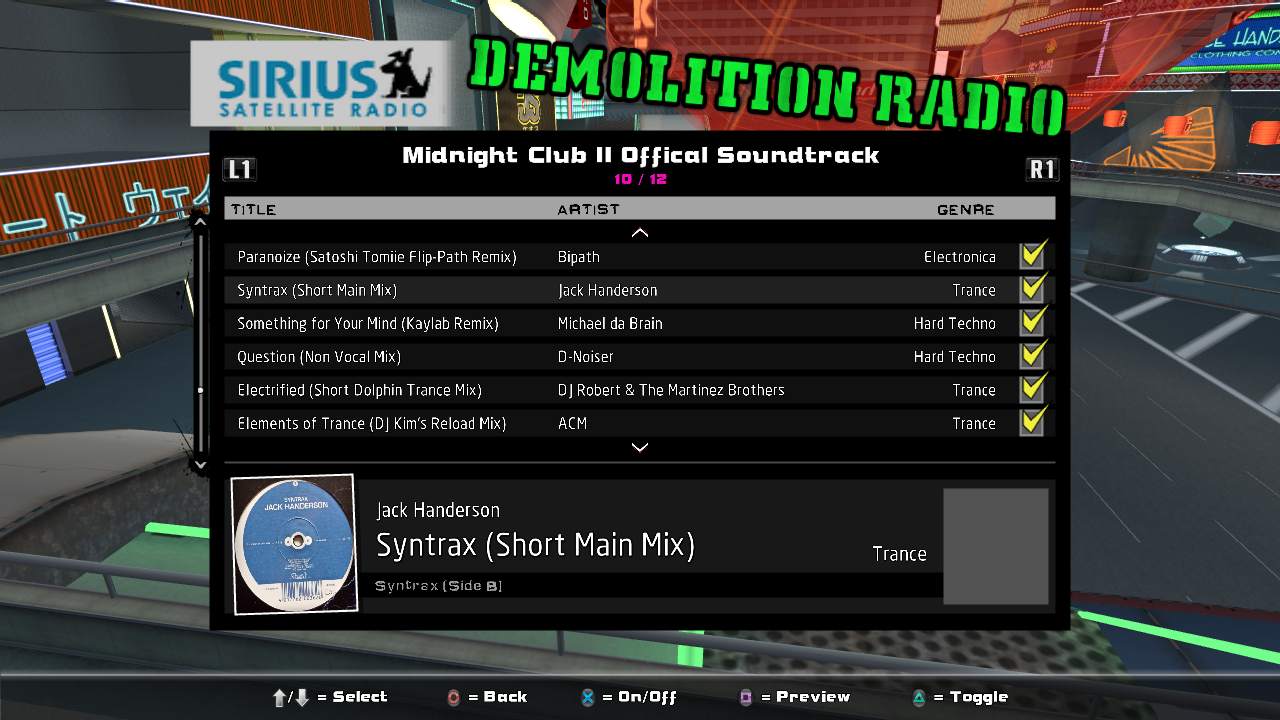Click the vertical scrollbar track on left
Viewport: 1280px width, 720px height.
[x=200, y=340]
